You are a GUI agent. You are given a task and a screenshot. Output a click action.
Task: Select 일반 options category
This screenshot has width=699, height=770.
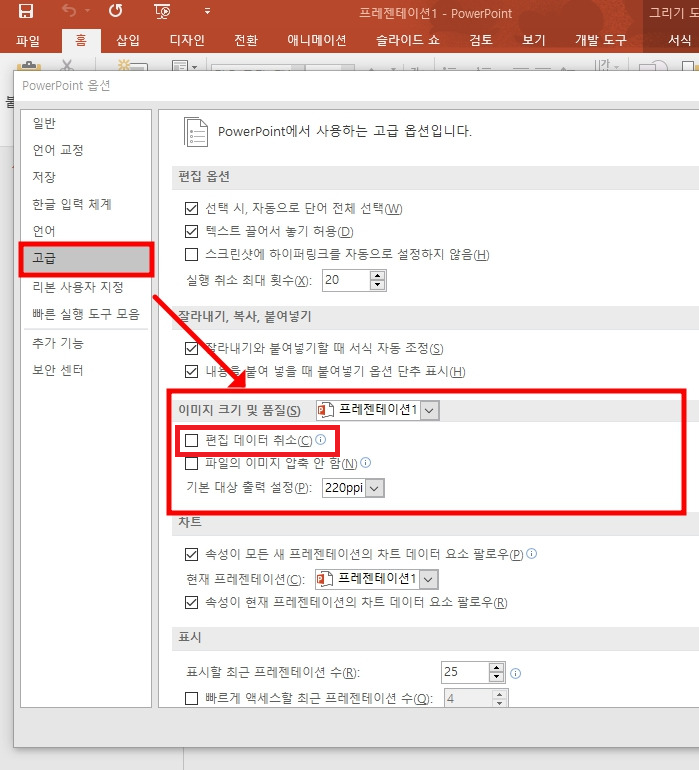[86, 123]
